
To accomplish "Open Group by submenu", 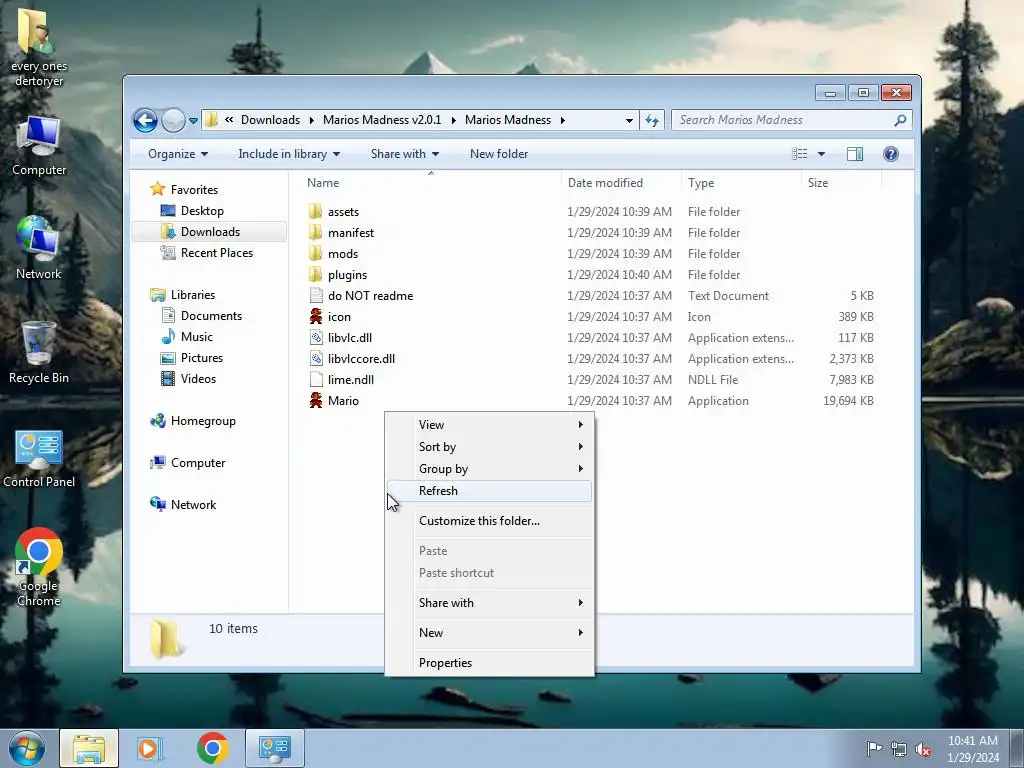I will pos(489,469).
